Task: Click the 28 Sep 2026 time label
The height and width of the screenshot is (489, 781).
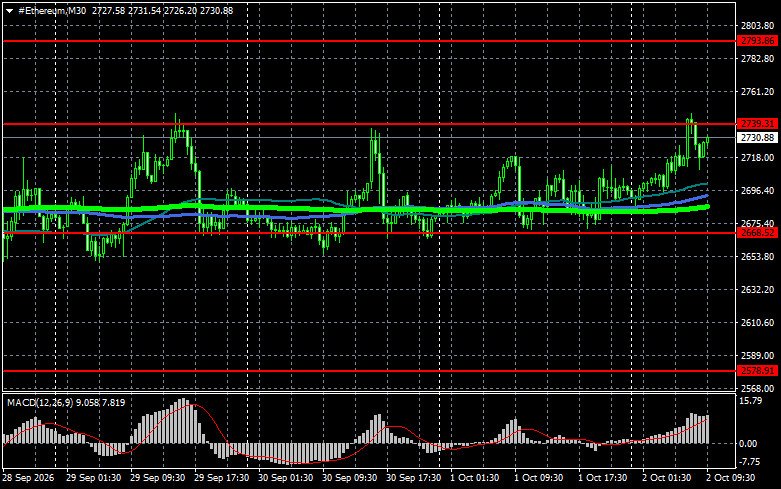Action: 28,478
